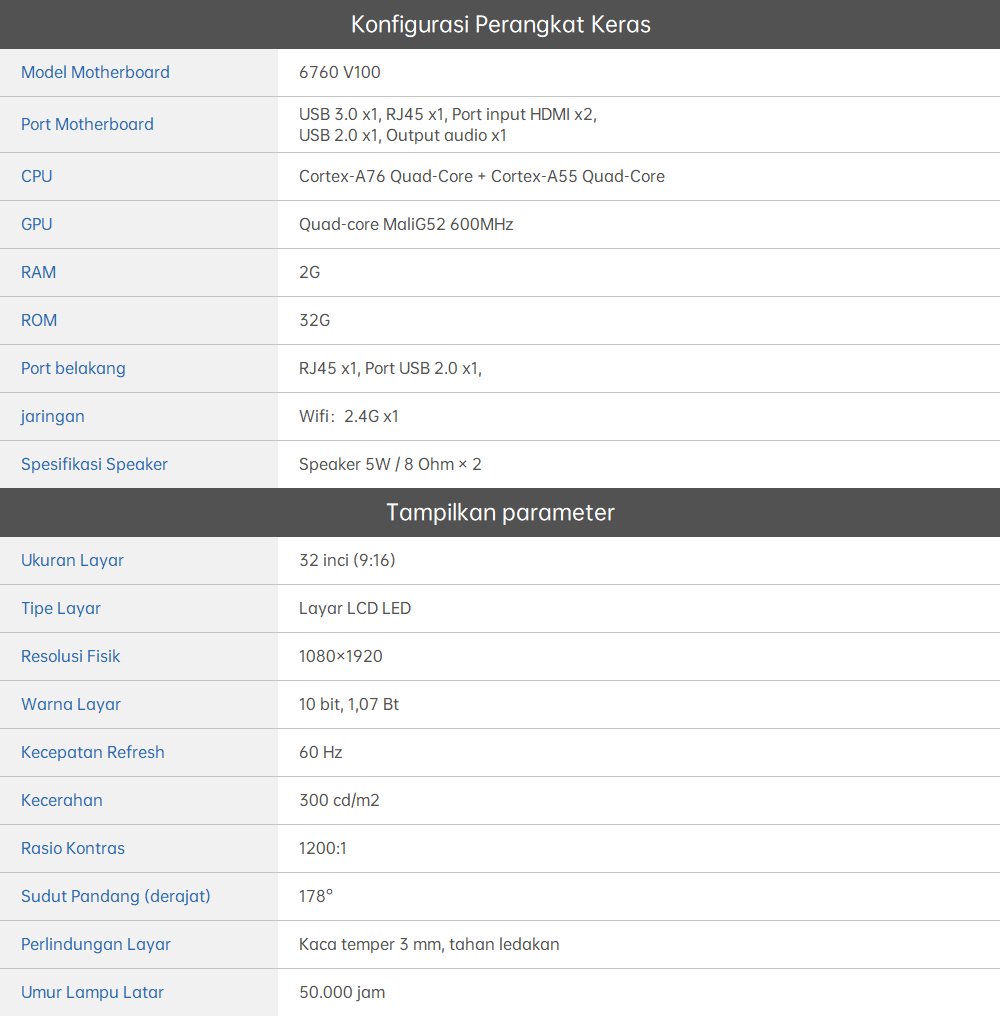Select the GPU row label
The image size is (1000, 1016).
point(37,224)
